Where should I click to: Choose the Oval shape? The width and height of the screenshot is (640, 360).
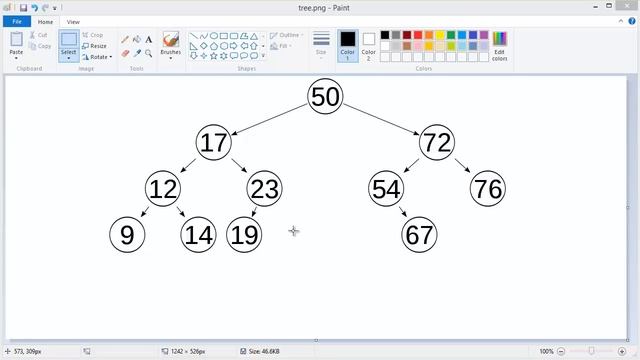pos(213,36)
